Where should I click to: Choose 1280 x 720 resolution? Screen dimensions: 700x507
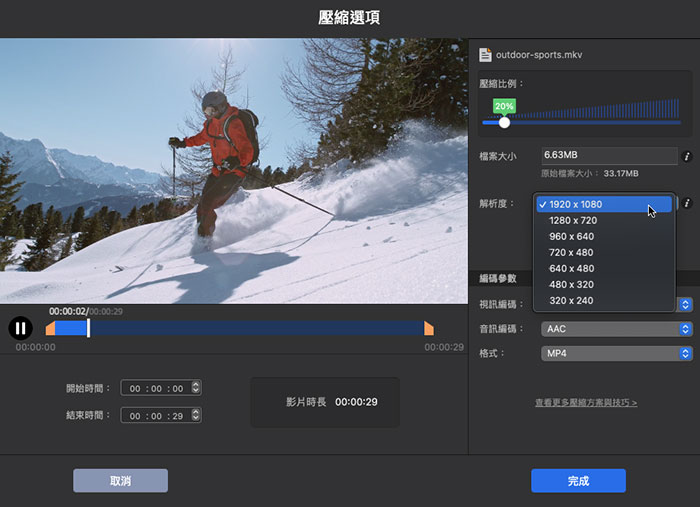pos(604,220)
